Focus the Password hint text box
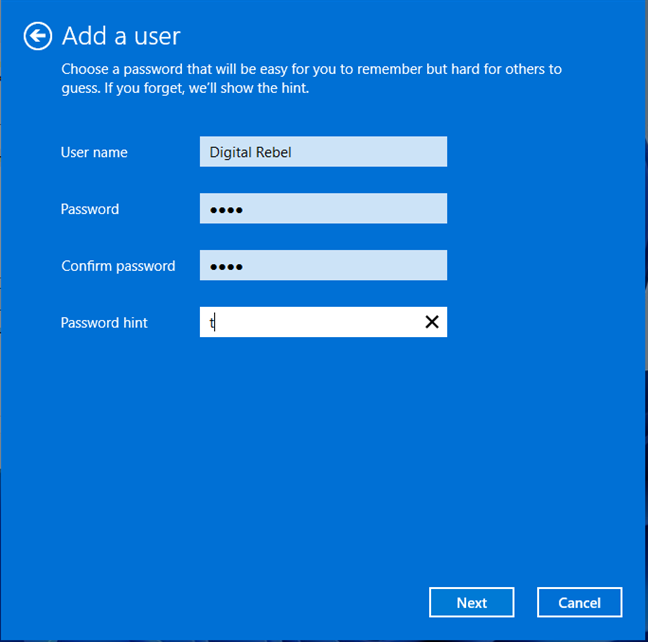 tap(310, 322)
